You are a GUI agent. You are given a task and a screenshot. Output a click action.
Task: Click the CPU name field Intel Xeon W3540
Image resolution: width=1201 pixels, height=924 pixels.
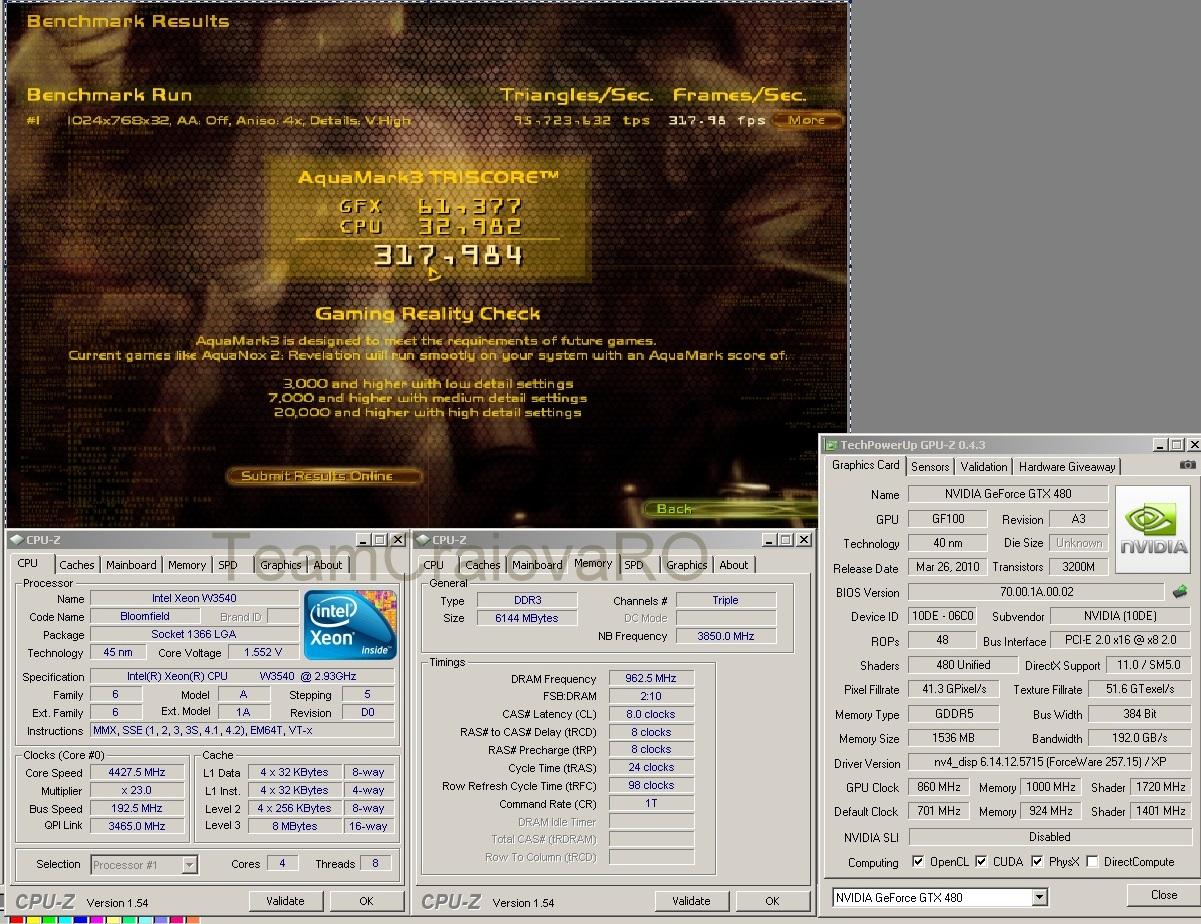pos(195,598)
